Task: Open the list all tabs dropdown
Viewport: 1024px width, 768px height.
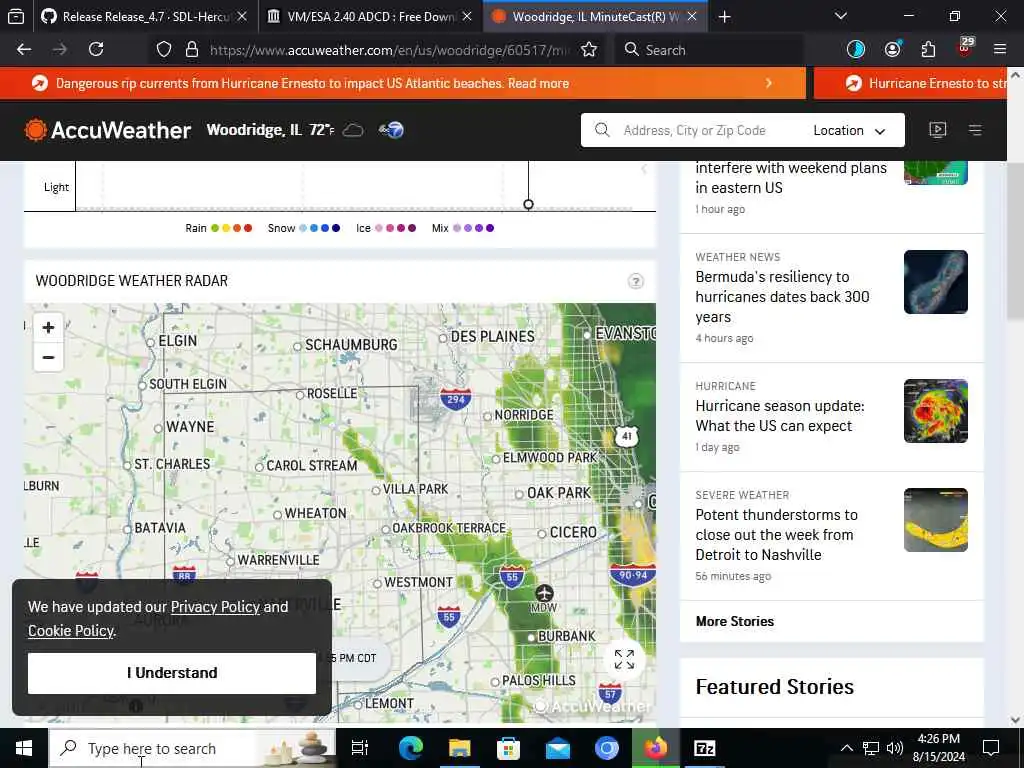Action: click(841, 16)
